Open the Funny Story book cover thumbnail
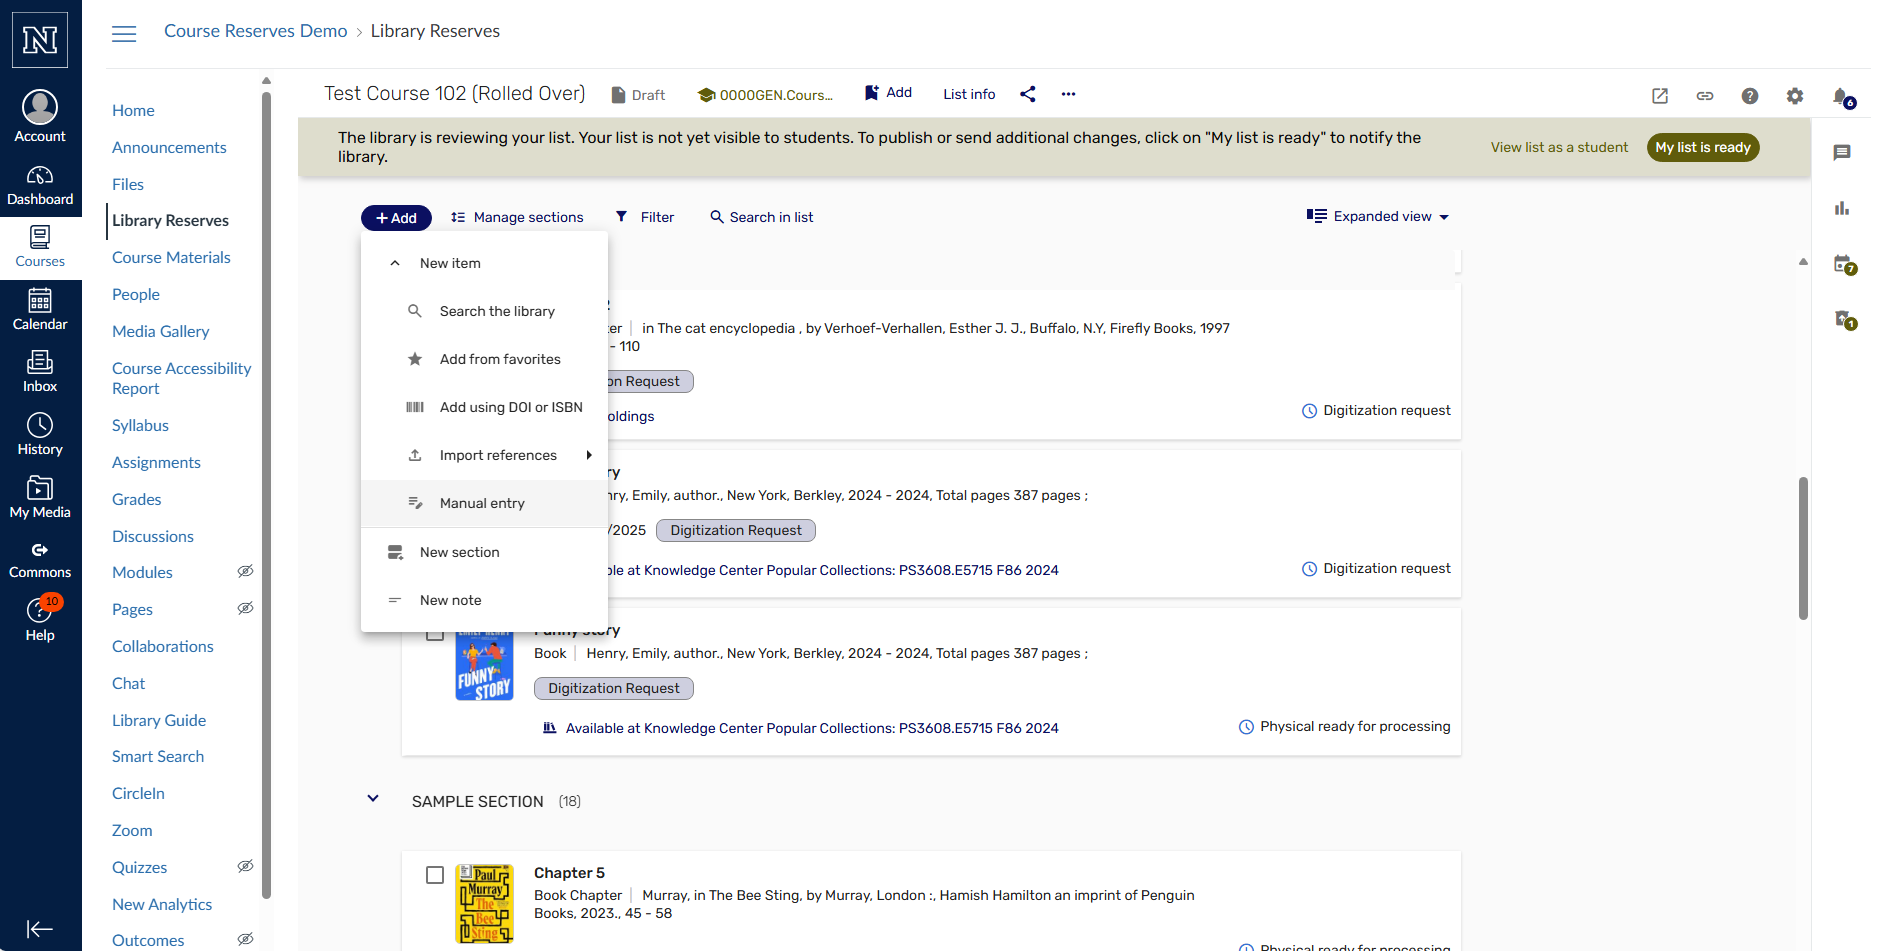The image size is (1888, 951). (484, 666)
